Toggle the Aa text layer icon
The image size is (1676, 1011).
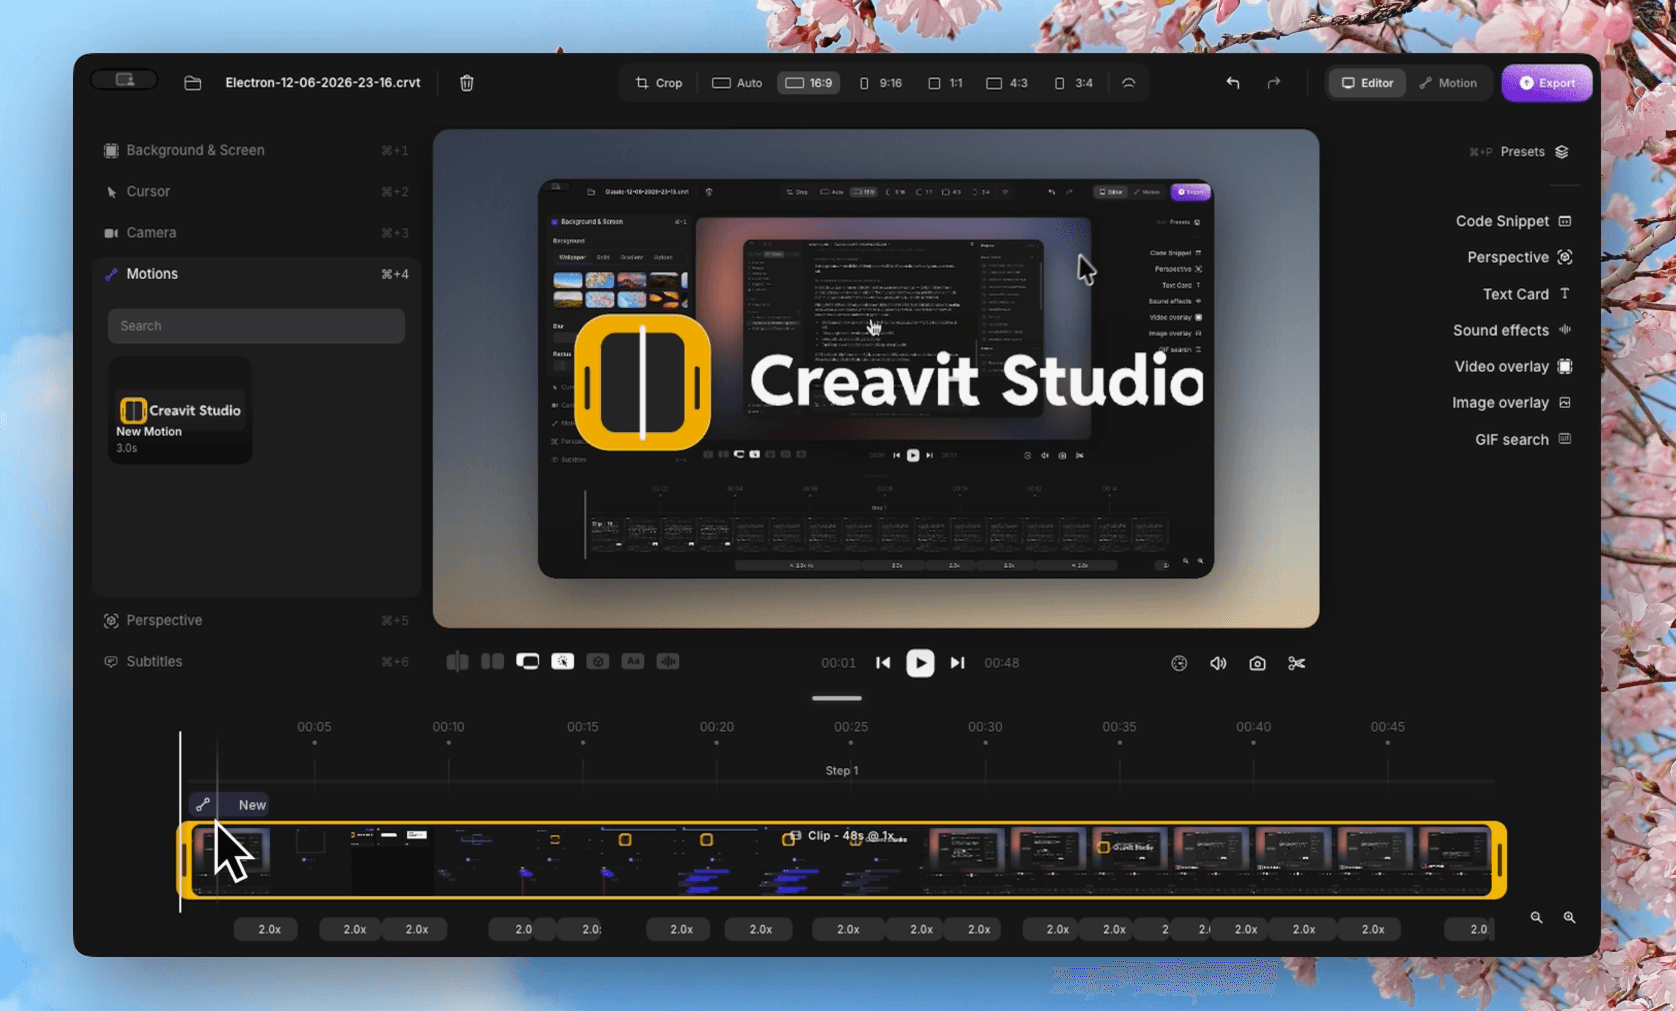[632, 662]
